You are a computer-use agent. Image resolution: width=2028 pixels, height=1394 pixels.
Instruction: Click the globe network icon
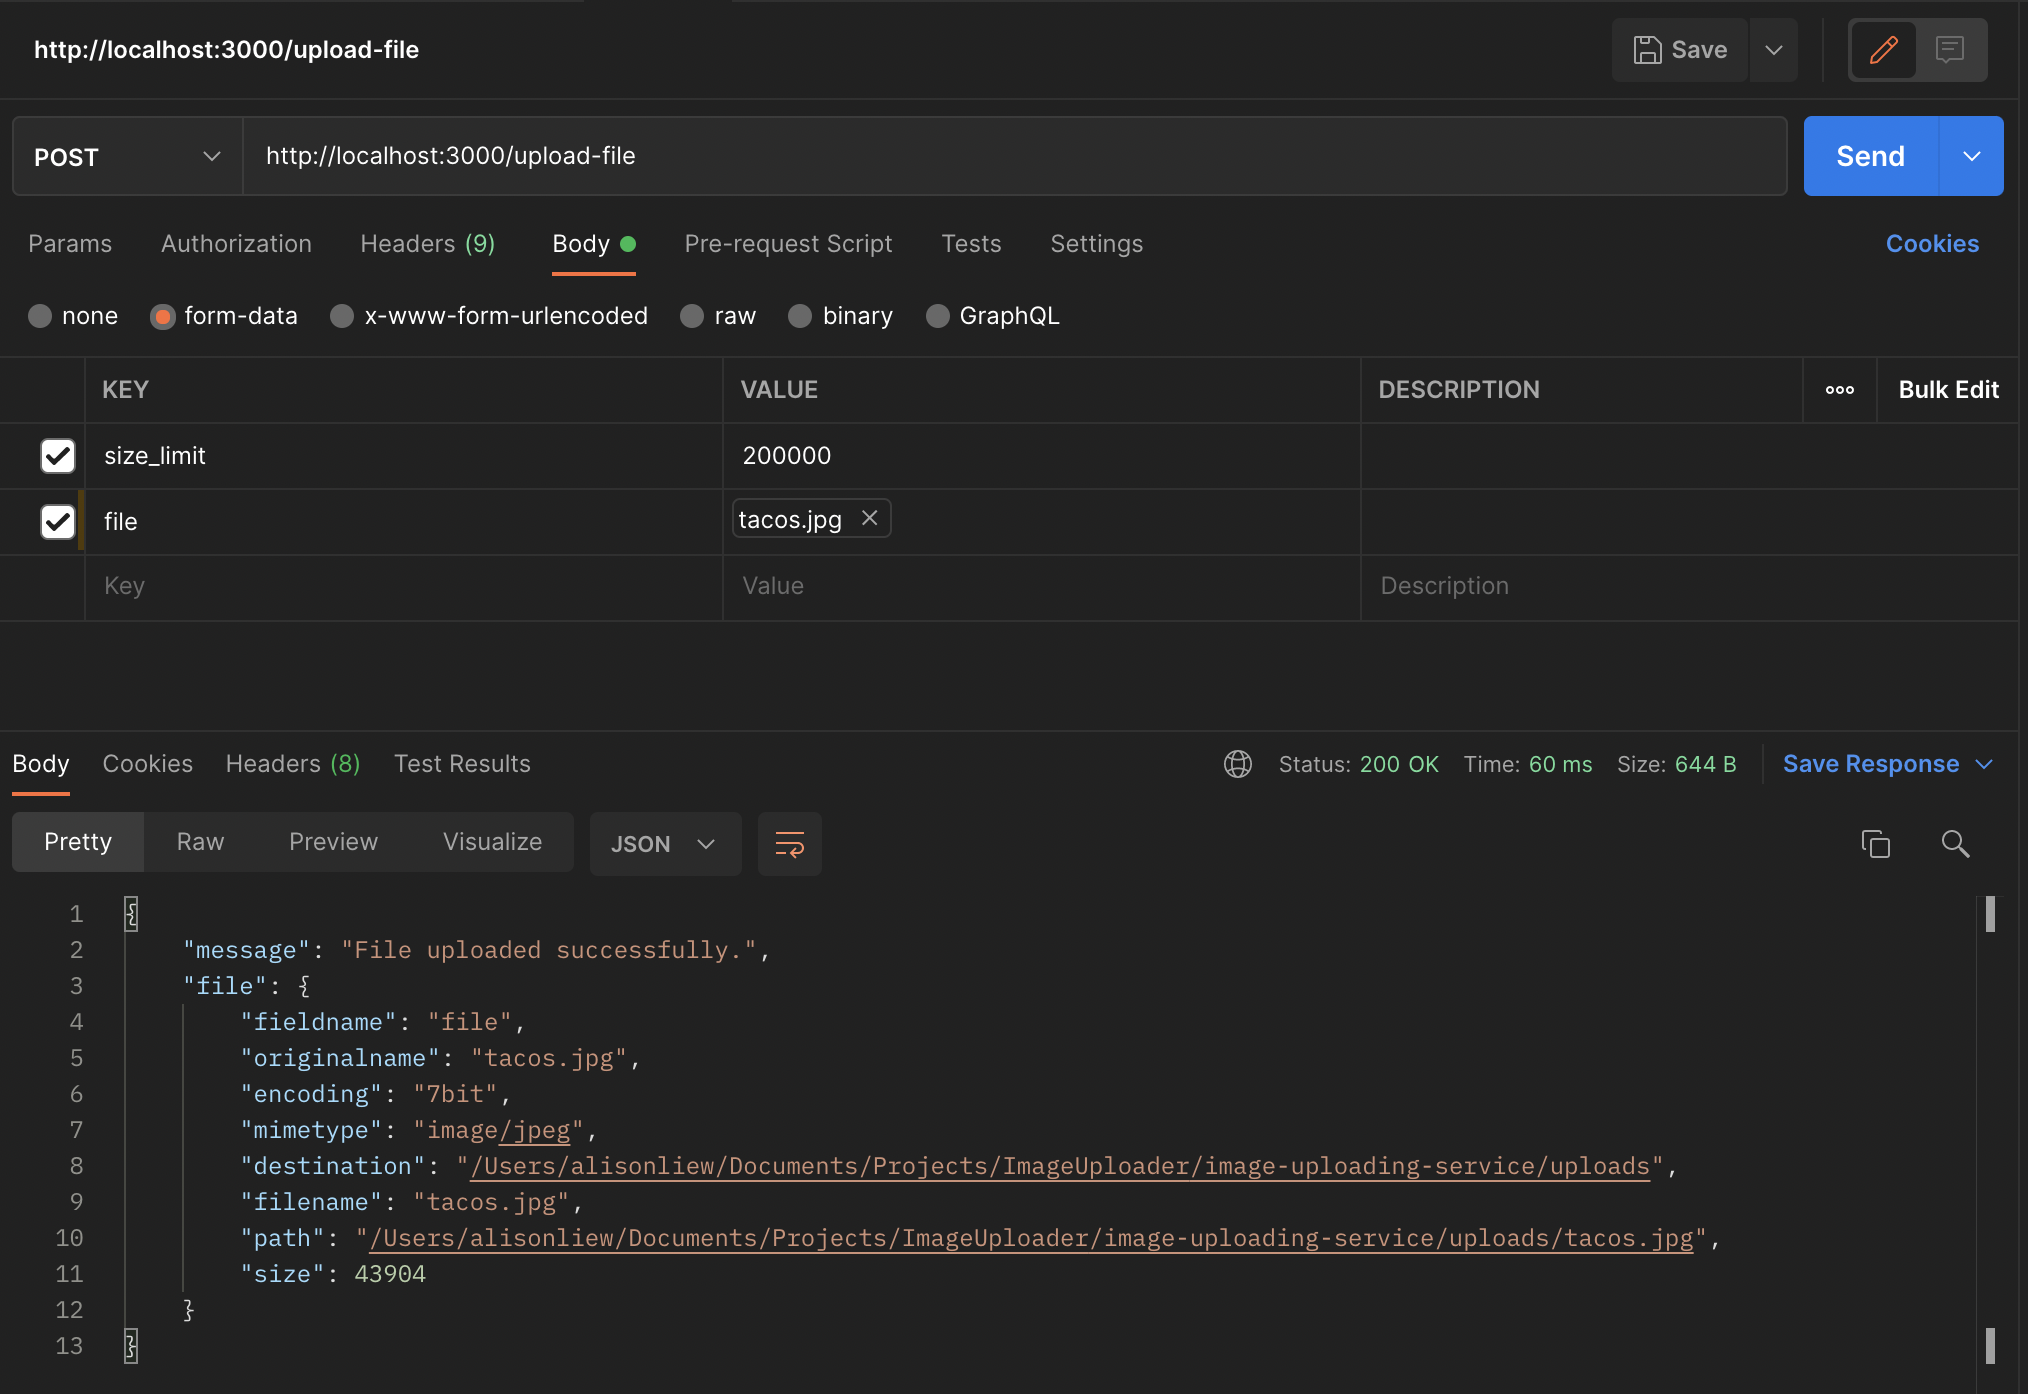[1238, 764]
